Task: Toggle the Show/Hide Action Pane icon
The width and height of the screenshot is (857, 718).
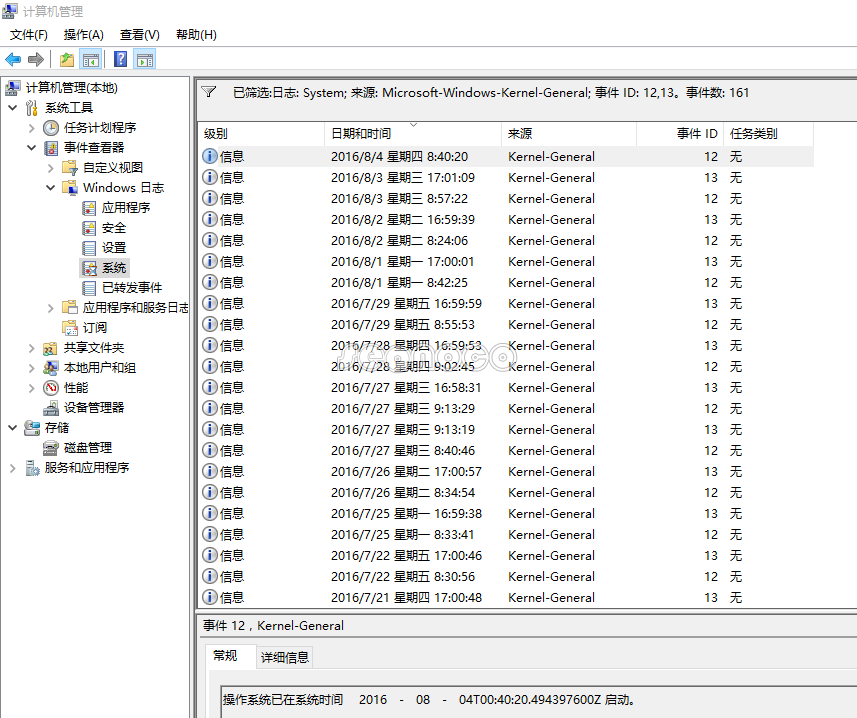Action: point(145,60)
